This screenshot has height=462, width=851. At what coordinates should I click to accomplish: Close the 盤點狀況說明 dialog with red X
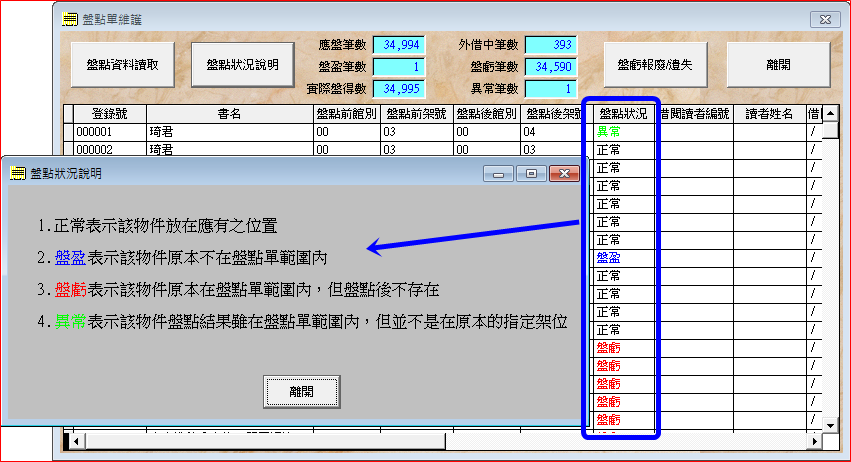coord(564,174)
